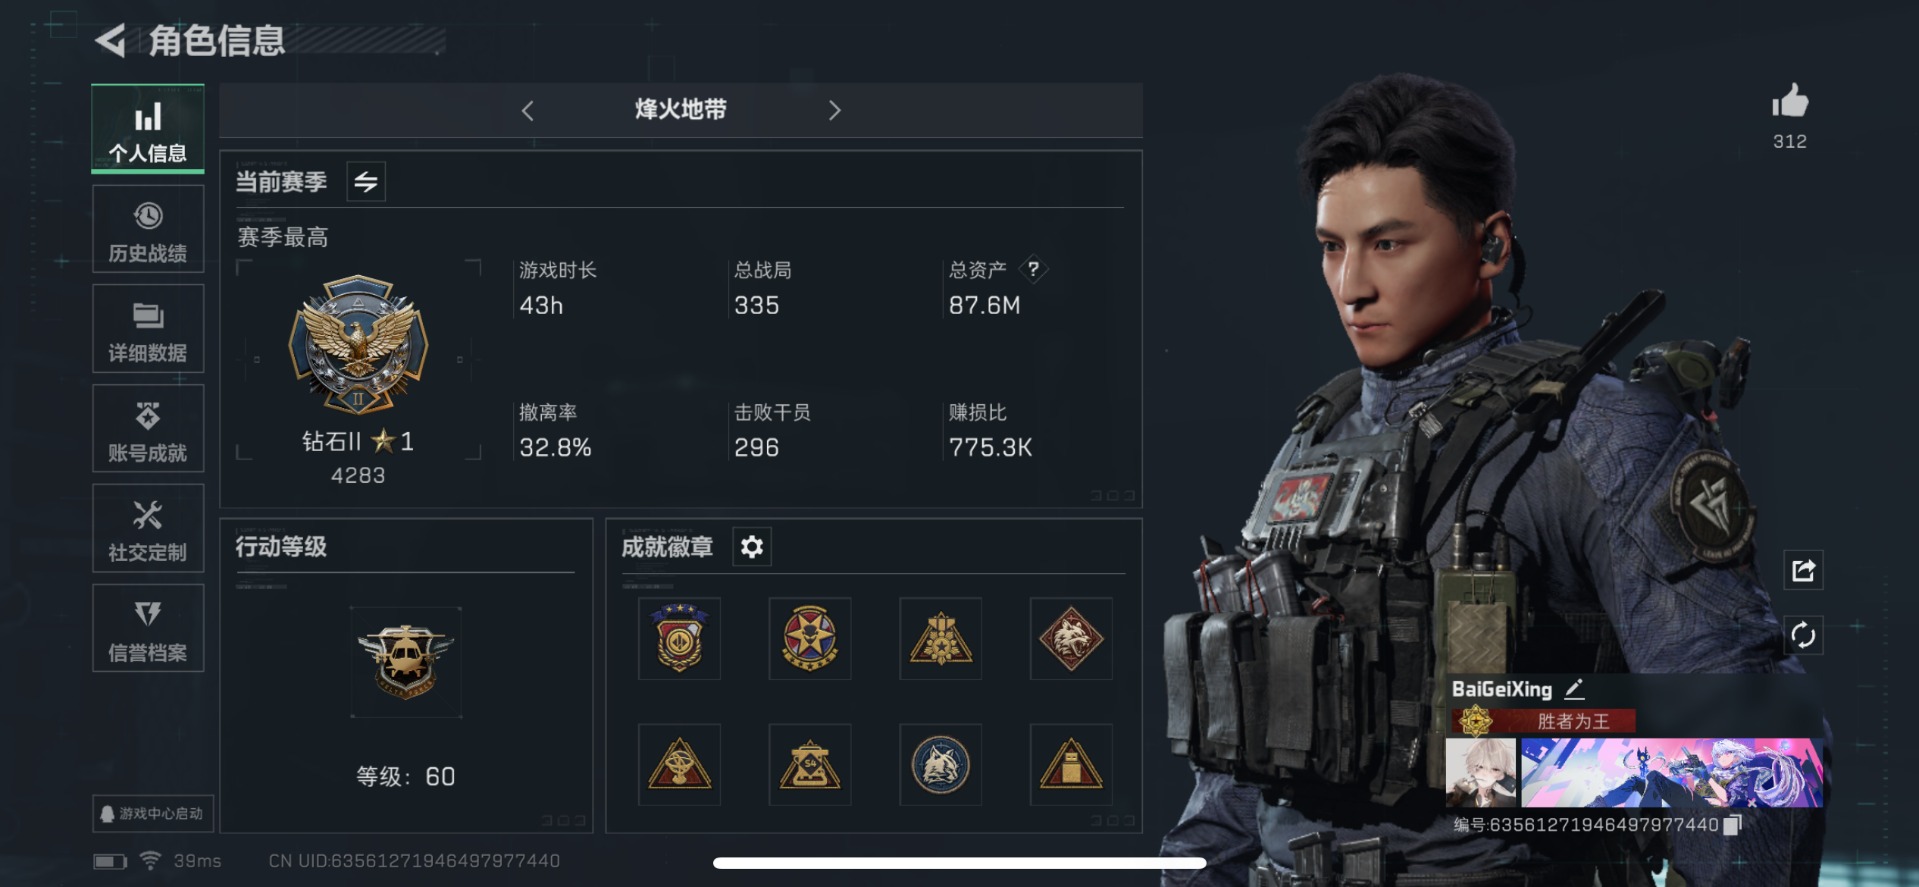Click the helicopter 行动等级 emblem
1919x887 pixels.
[x=406, y=662]
